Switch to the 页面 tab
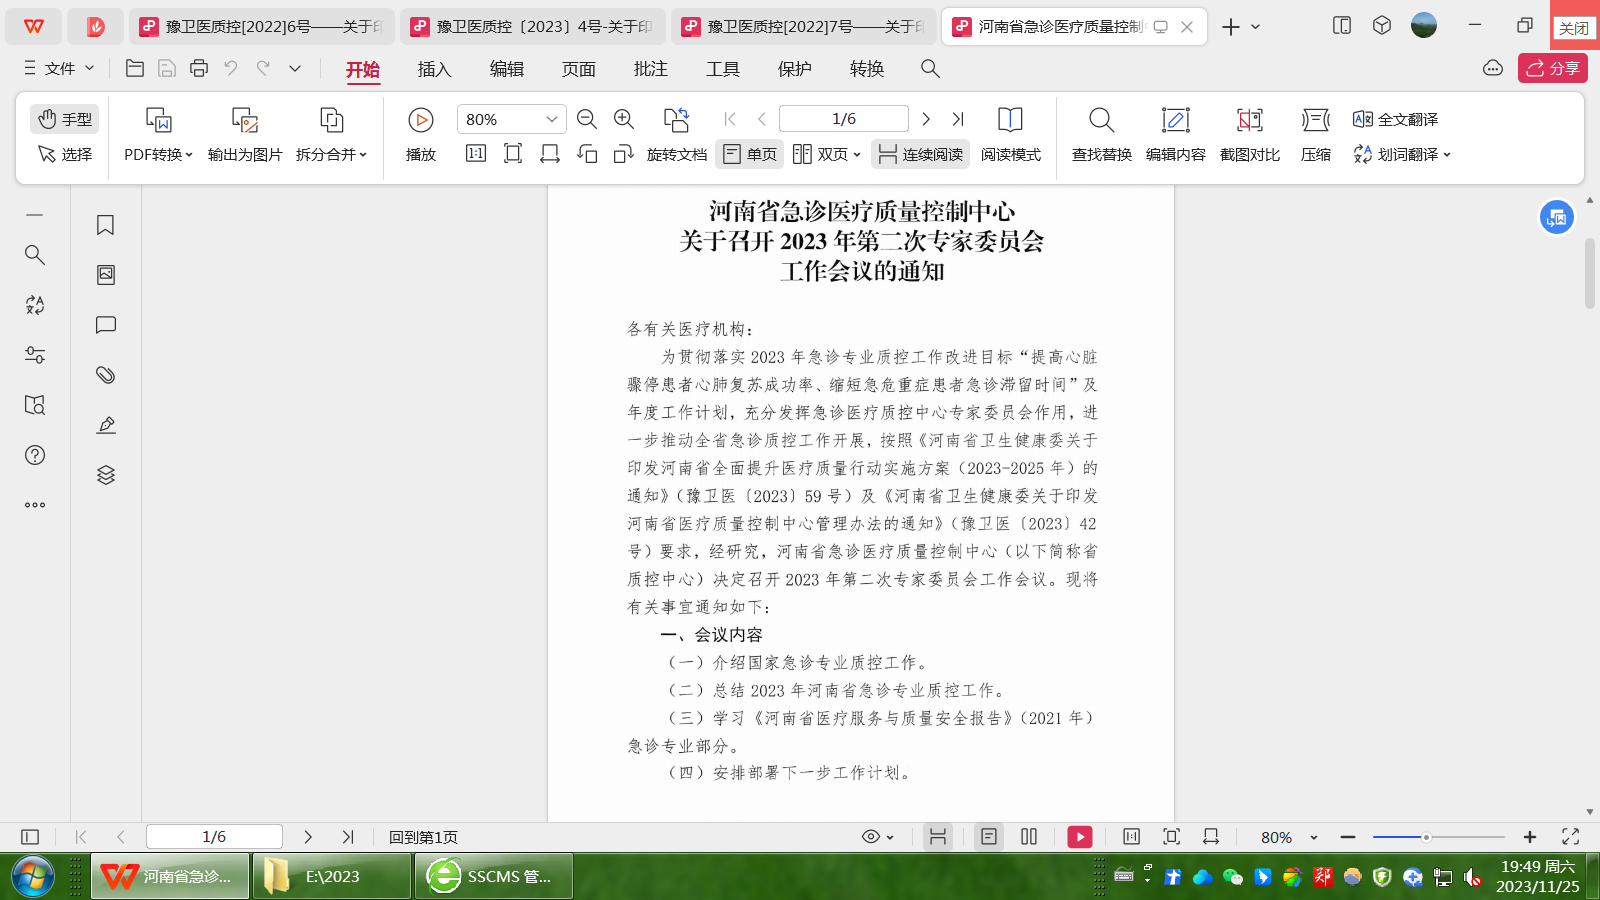1600x900 pixels. click(579, 69)
